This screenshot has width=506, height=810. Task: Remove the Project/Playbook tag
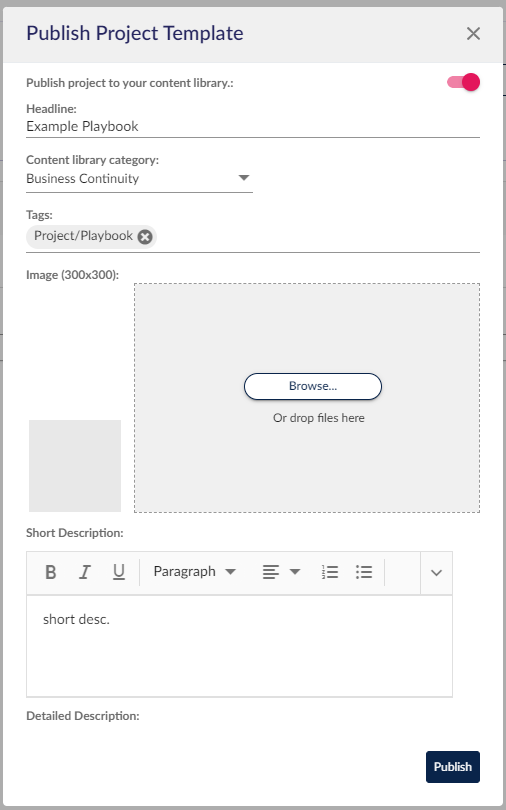pyautogui.click(x=145, y=237)
